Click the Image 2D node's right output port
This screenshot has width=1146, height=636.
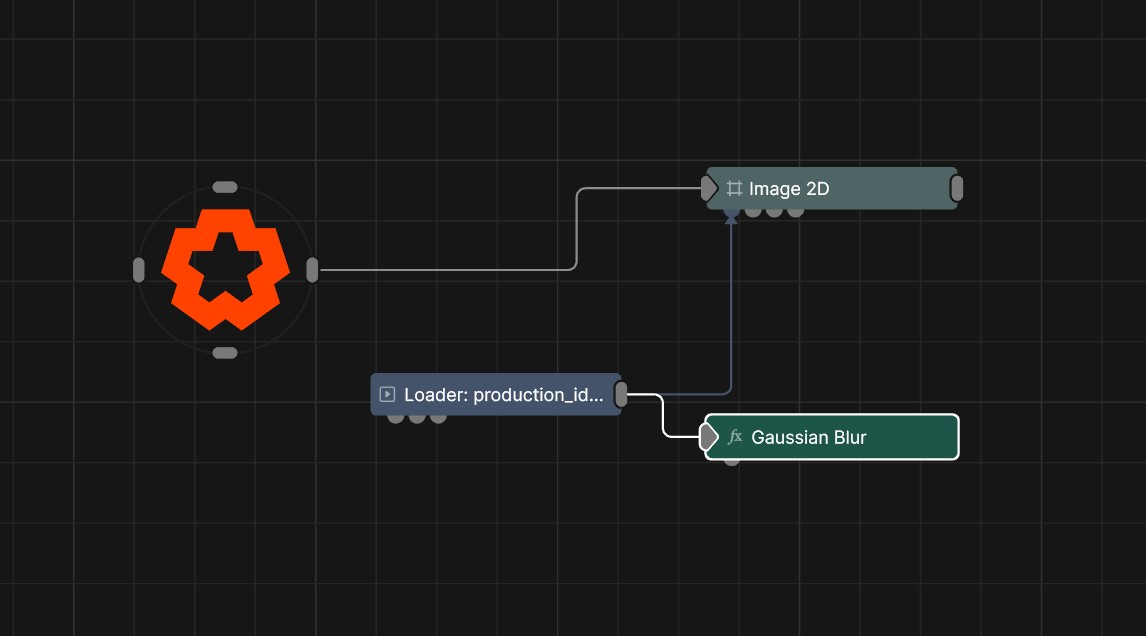click(956, 188)
